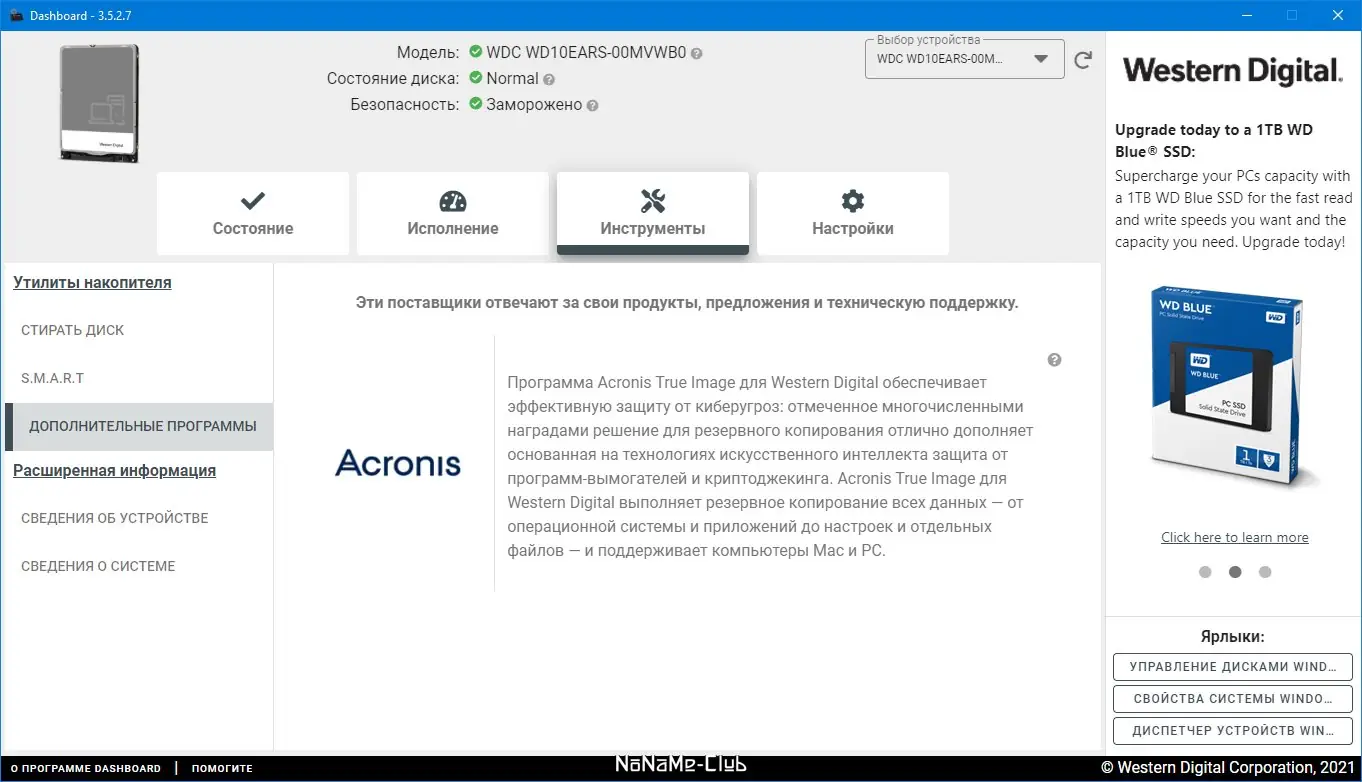Click the 'Эти поставщики отвечают' notice text
Screen dimensions: 1362x782
click(x=687, y=302)
